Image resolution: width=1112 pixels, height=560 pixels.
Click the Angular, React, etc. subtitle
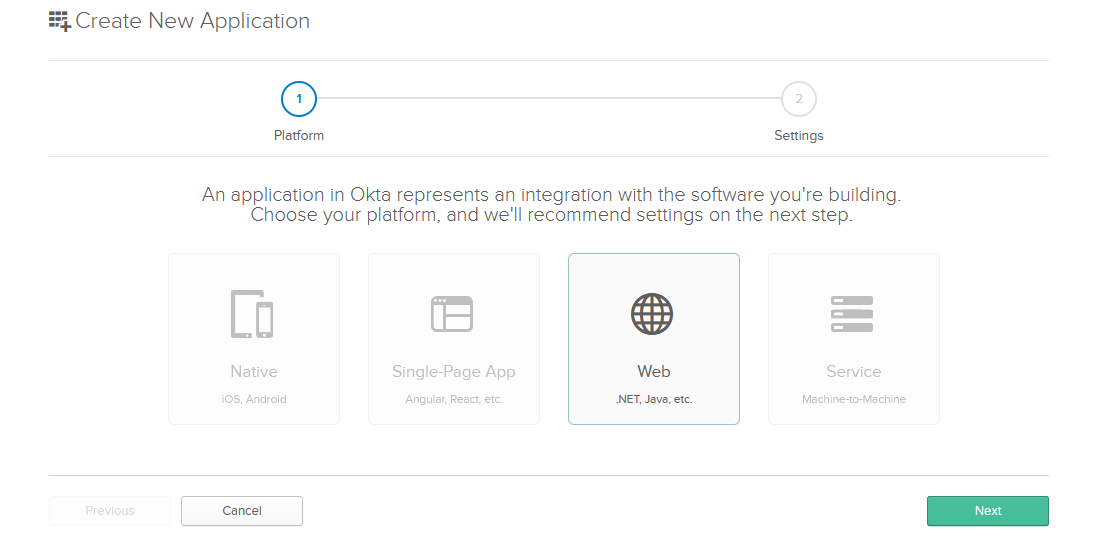click(454, 399)
